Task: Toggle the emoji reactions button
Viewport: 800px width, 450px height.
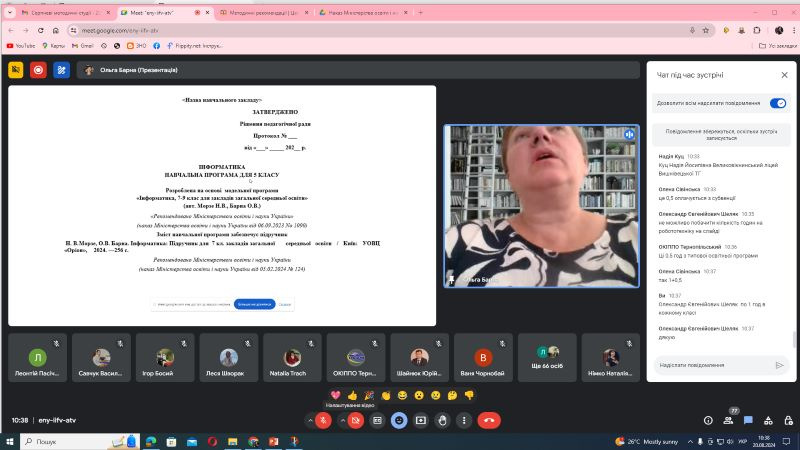Action: pyautogui.click(x=399, y=420)
